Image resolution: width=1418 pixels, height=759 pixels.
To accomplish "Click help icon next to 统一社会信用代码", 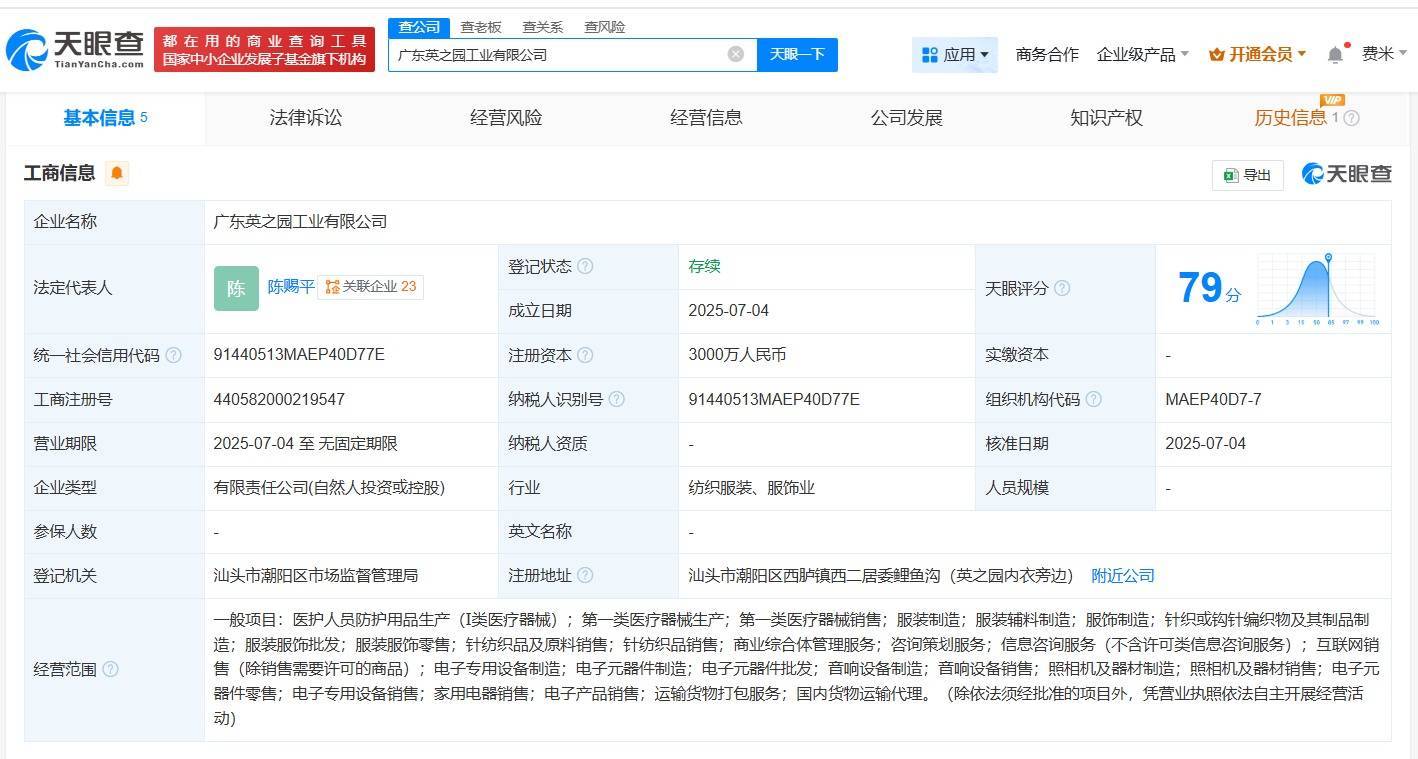I will 174,355.
